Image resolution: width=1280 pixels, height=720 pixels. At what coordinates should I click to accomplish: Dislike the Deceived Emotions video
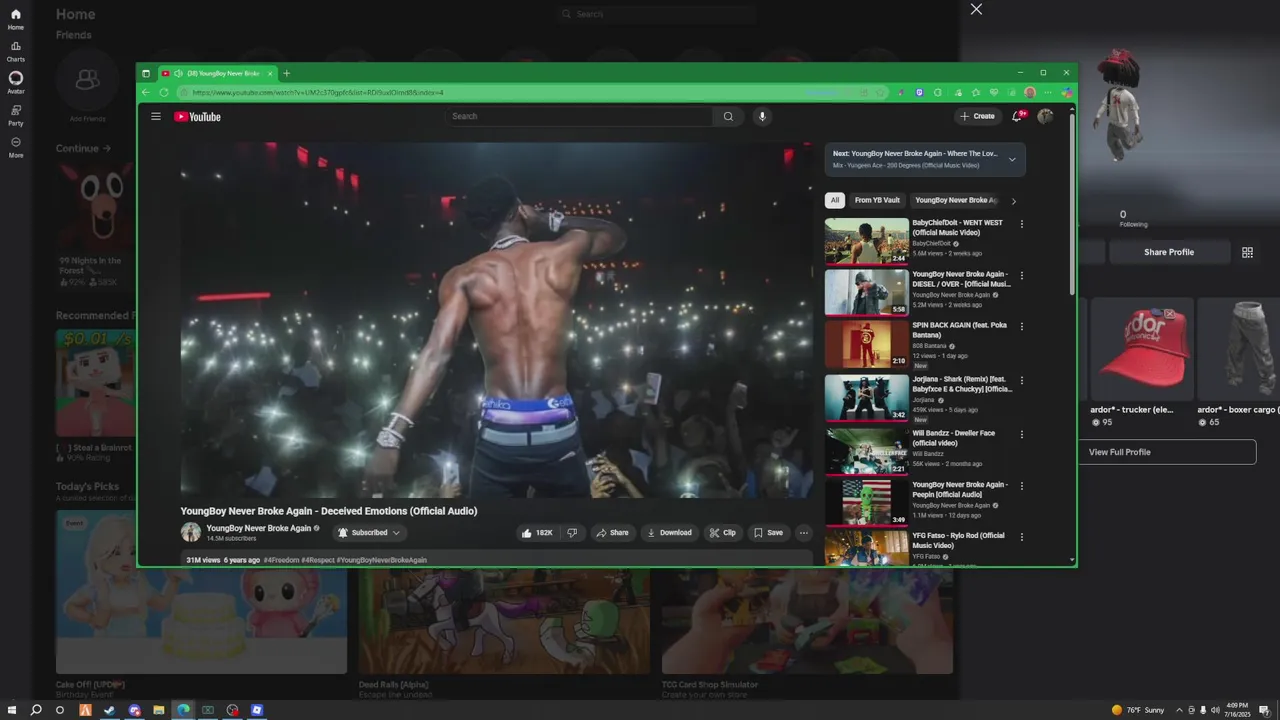(x=572, y=533)
